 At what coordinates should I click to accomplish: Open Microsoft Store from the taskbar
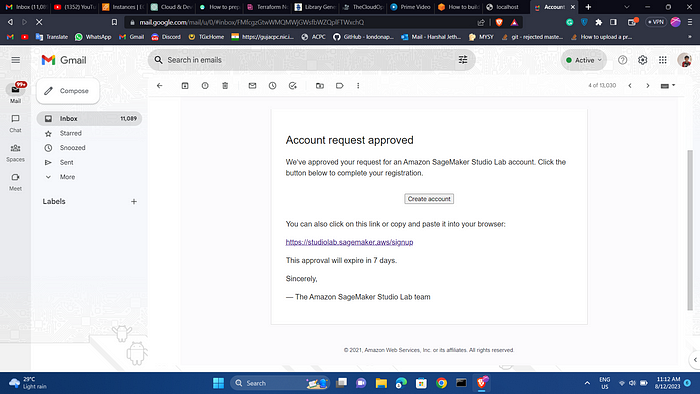tap(421, 383)
